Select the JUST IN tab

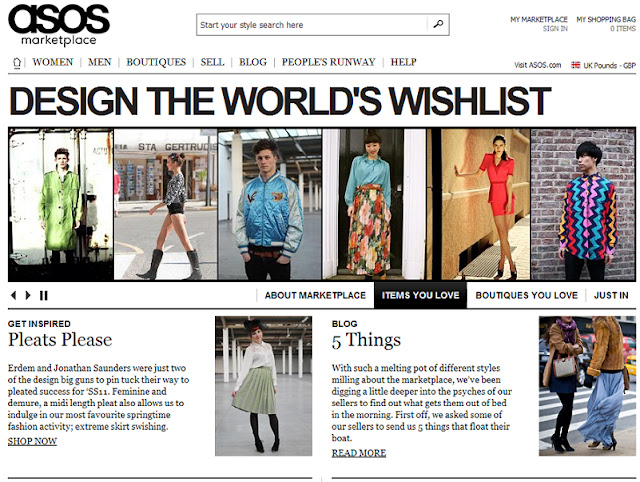[x=611, y=295]
